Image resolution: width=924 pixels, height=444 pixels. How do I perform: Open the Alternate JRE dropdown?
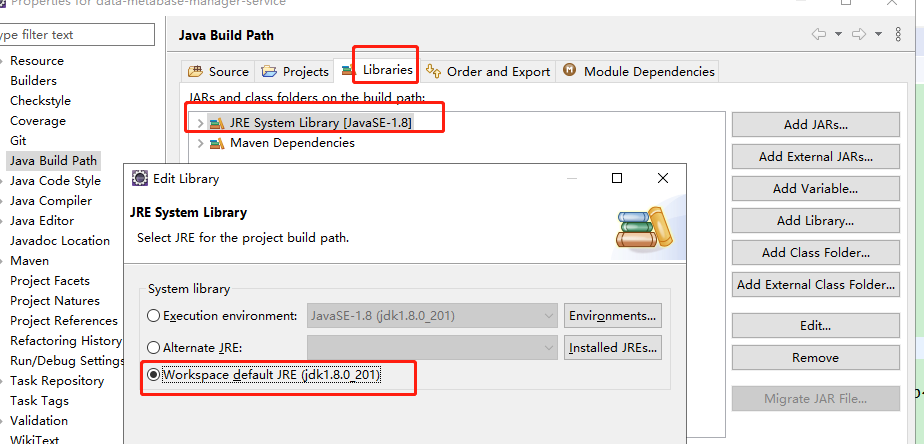click(x=432, y=348)
